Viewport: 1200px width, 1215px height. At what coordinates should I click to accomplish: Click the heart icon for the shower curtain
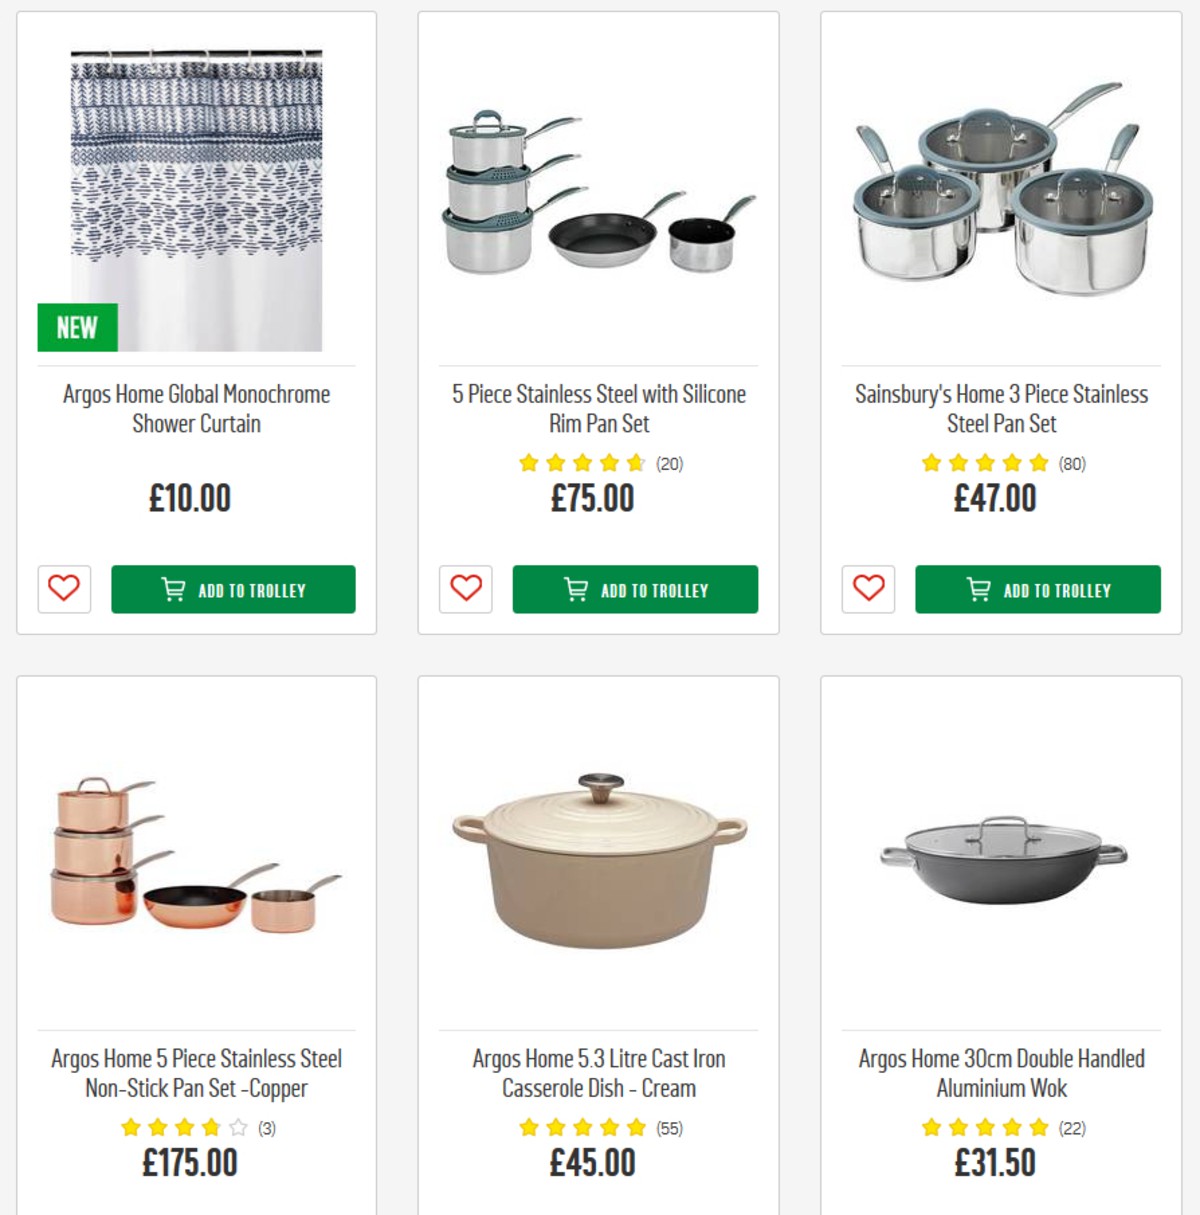[x=64, y=589]
